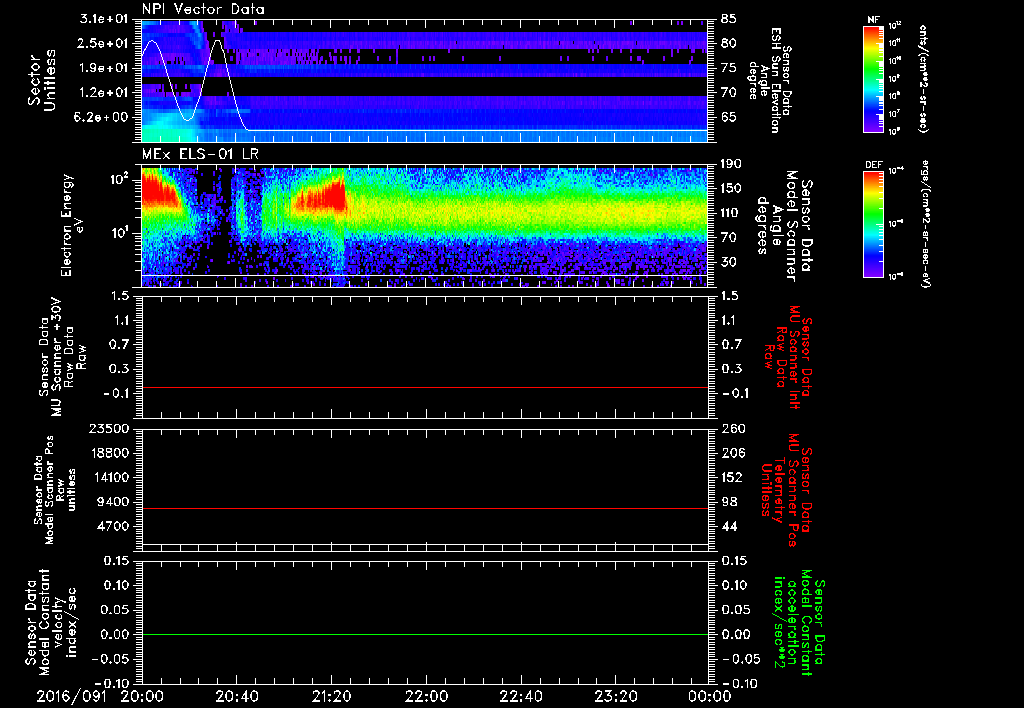The height and width of the screenshot is (708, 1024).
Task: Click the 'MEx ELS-01 LR' panel title
Action: pos(200,154)
